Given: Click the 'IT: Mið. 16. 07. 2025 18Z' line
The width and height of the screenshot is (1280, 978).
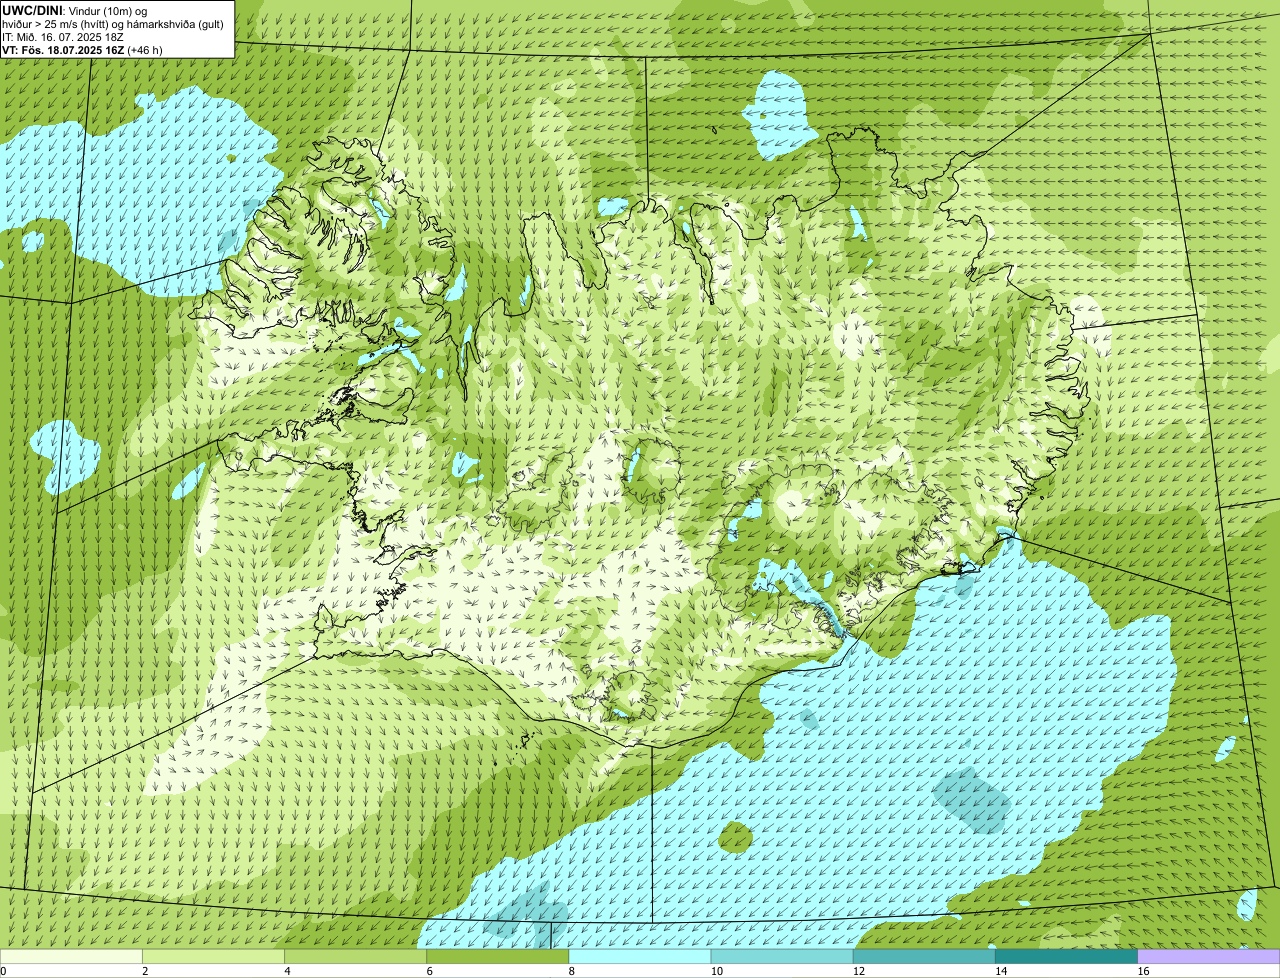Looking at the screenshot, I should (63, 37).
